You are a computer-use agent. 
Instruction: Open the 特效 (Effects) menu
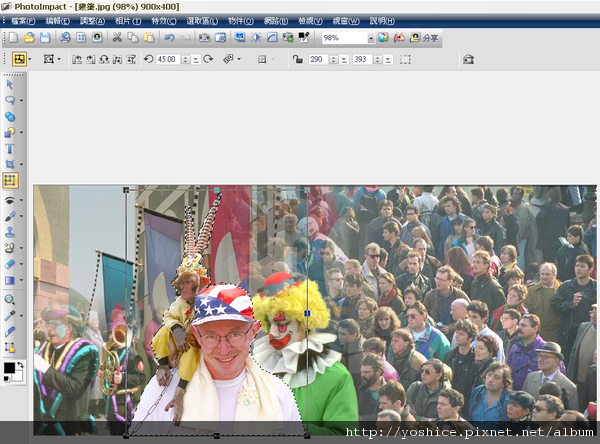(x=164, y=20)
